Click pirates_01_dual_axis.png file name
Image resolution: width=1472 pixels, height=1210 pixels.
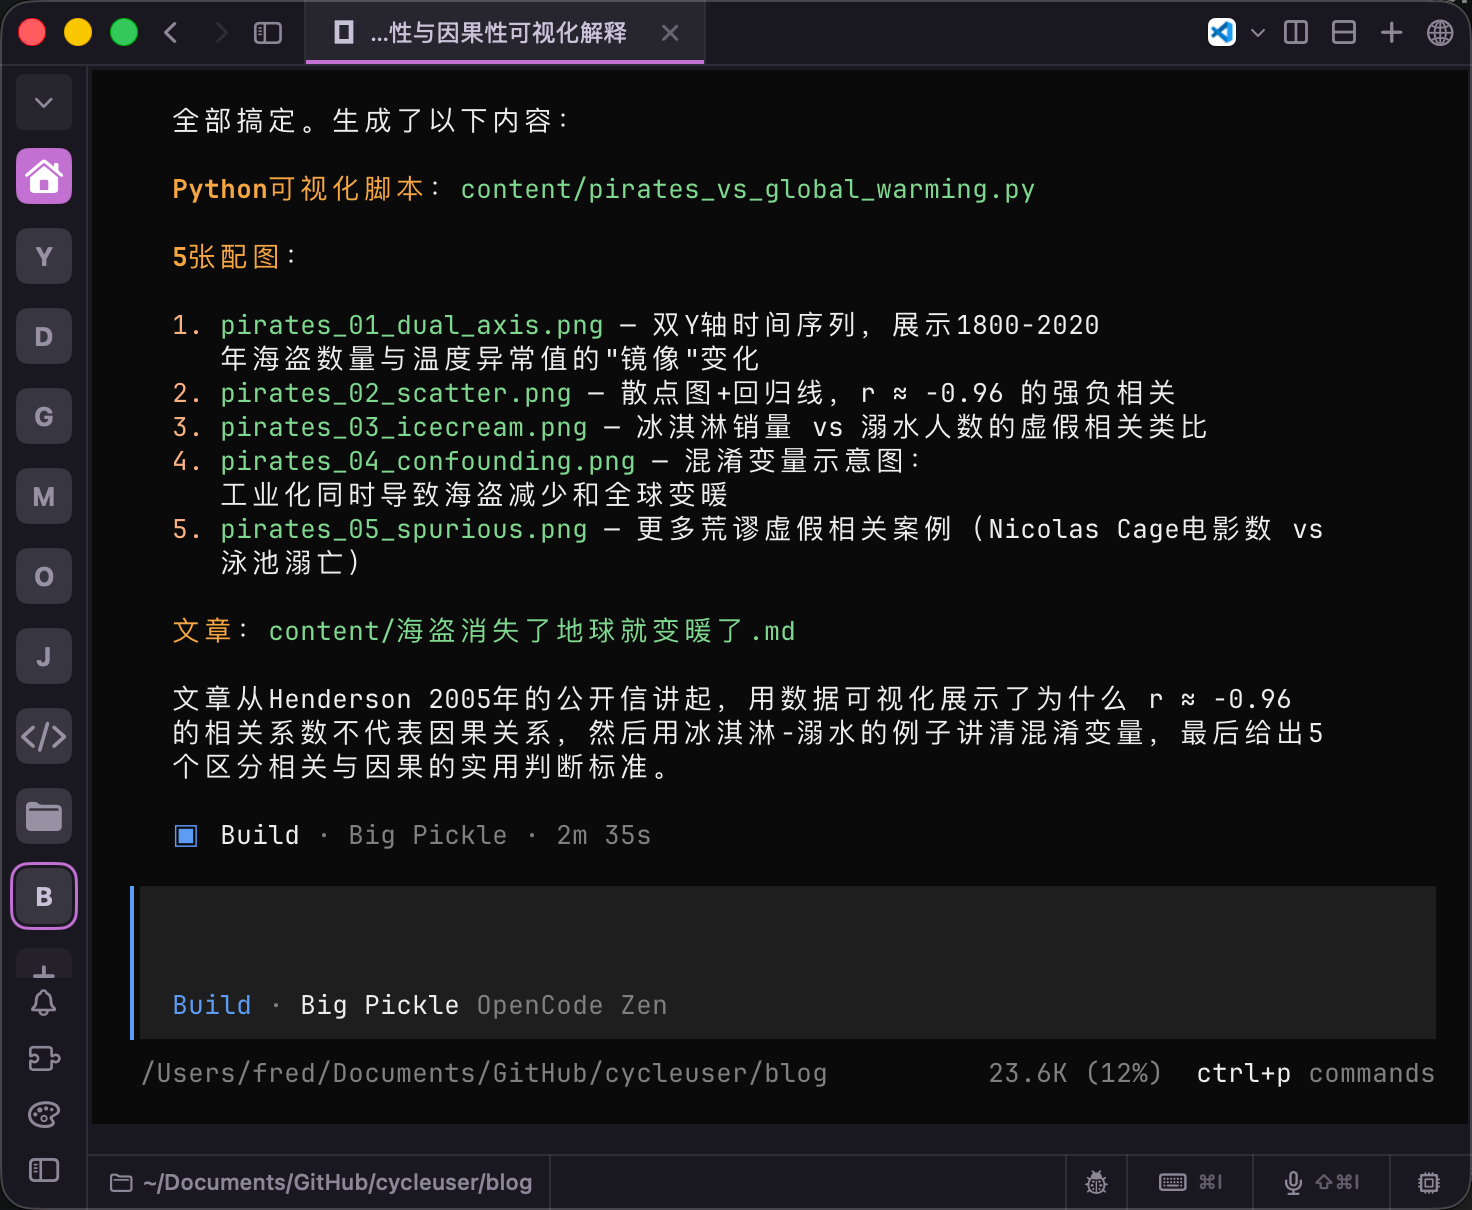tap(412, 325)
